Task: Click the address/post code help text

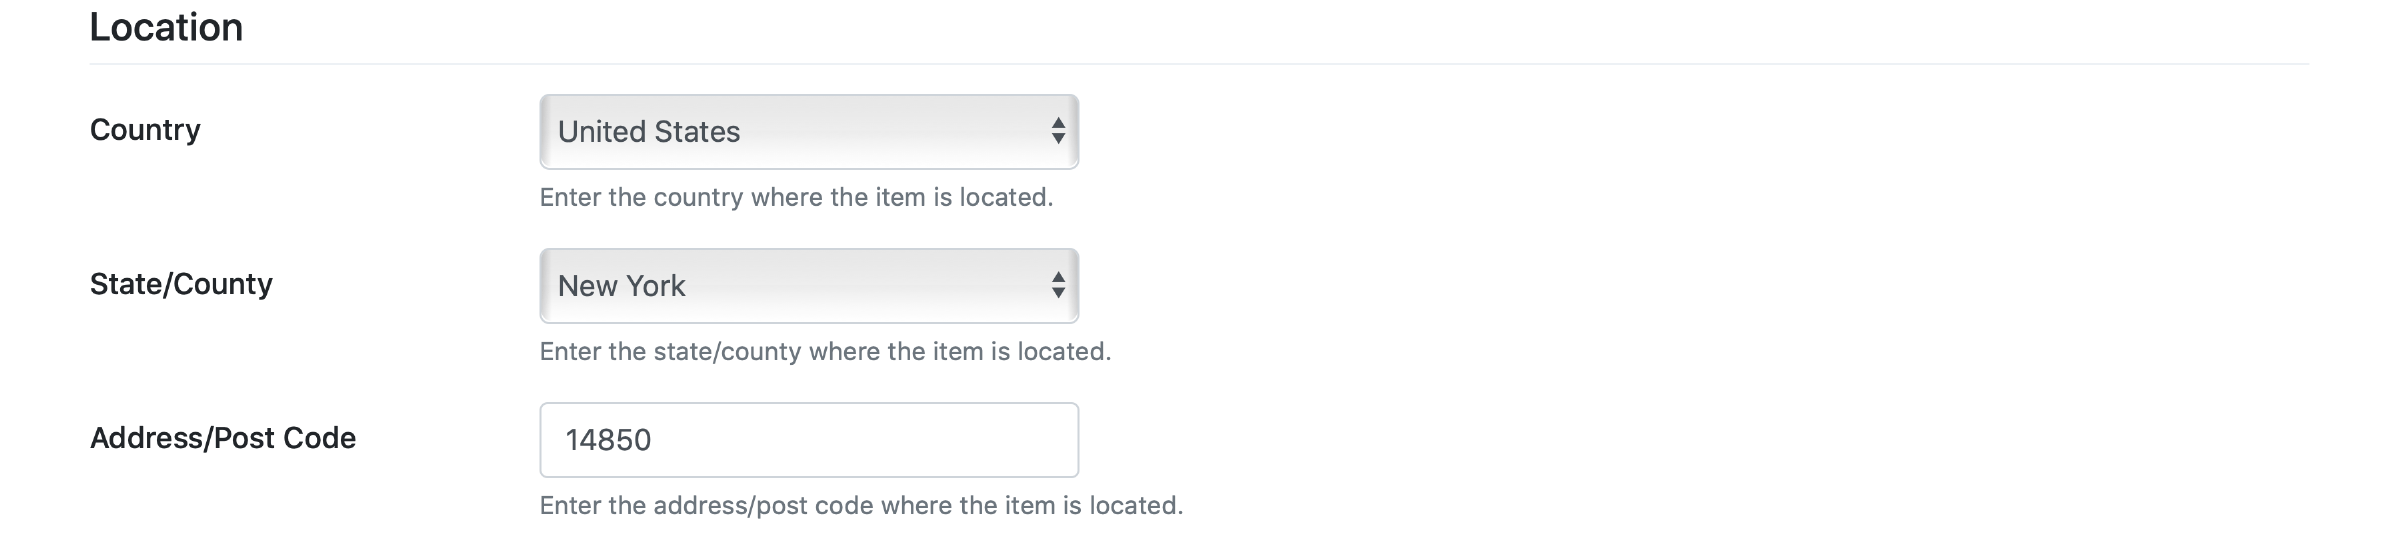Action: pyautogui.click(x=861, y=505)
